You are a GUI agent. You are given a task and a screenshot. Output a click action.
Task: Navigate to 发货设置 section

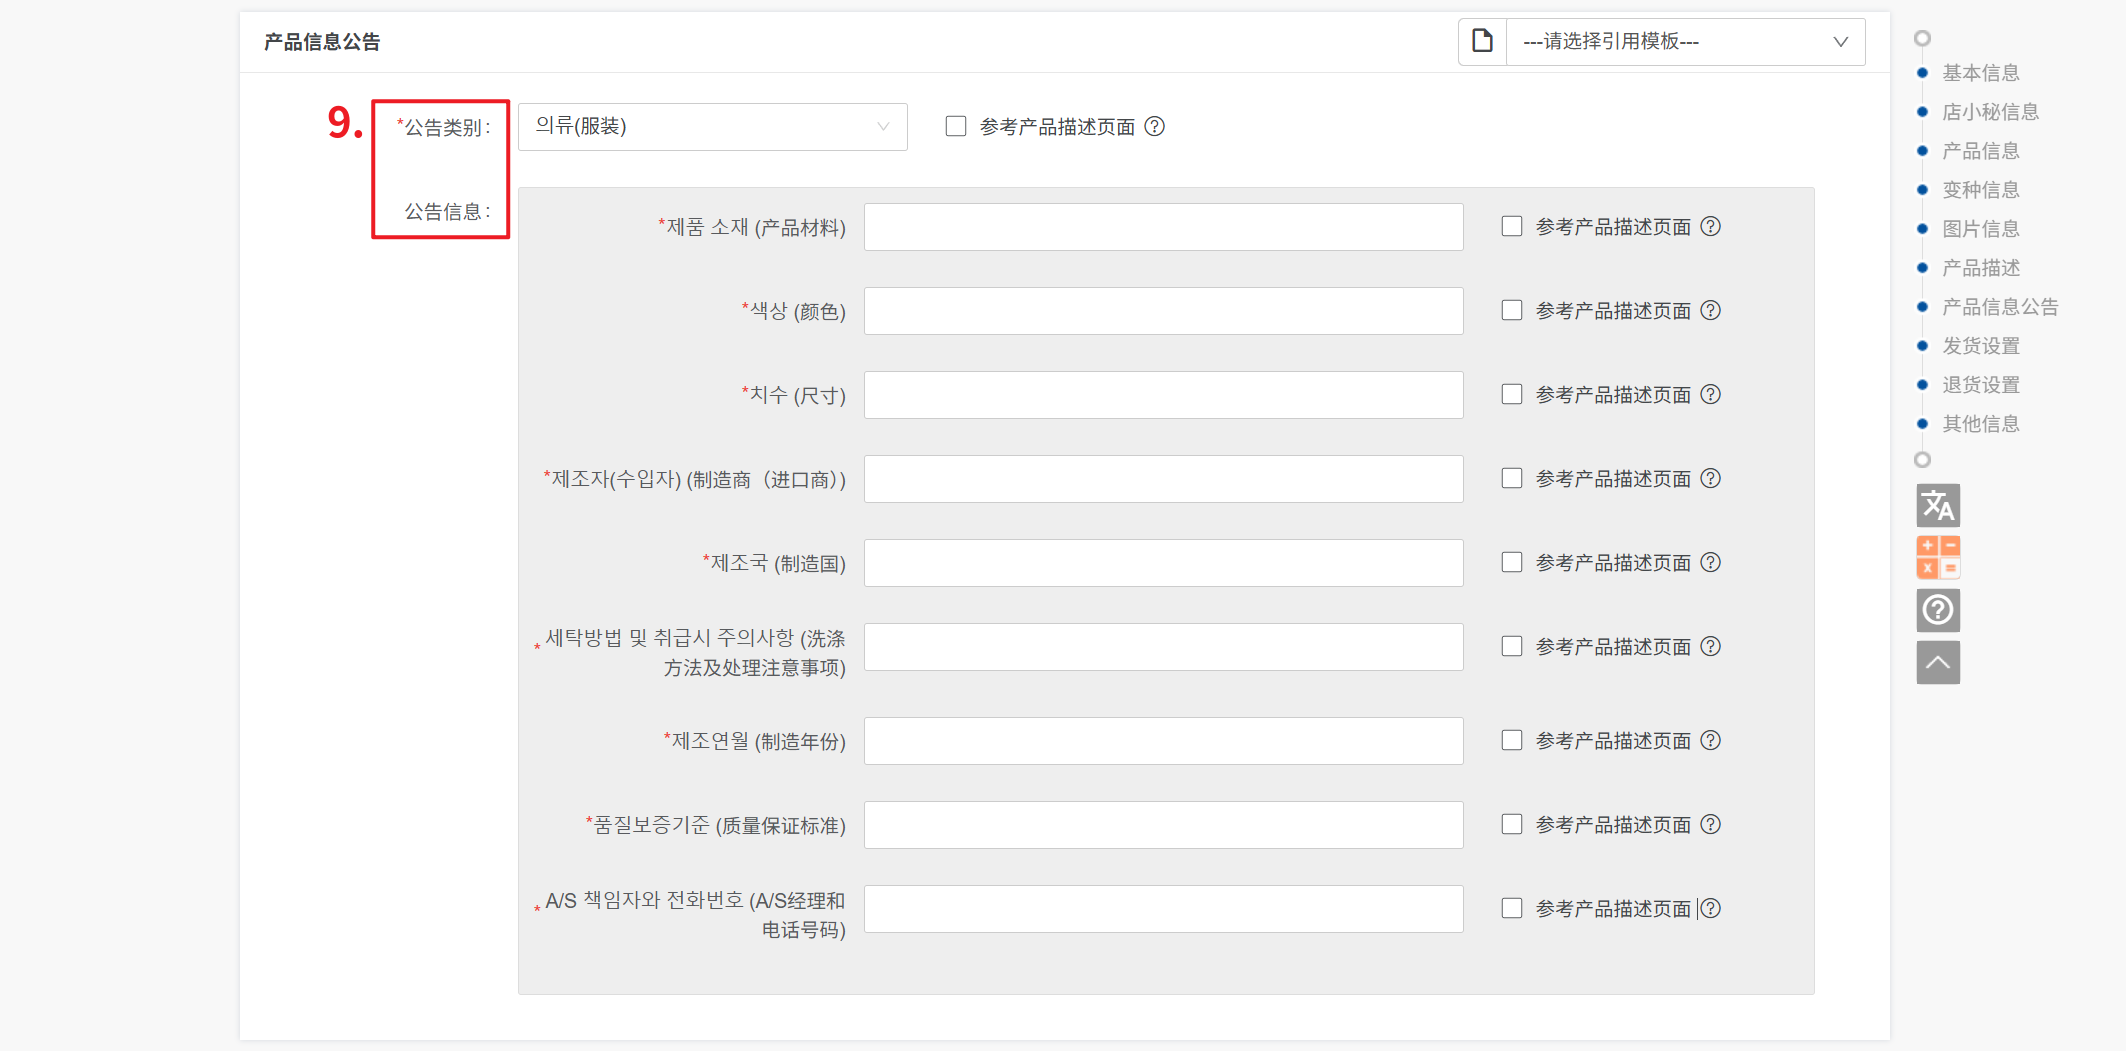pyautogui.click(x=1980, y=346)
